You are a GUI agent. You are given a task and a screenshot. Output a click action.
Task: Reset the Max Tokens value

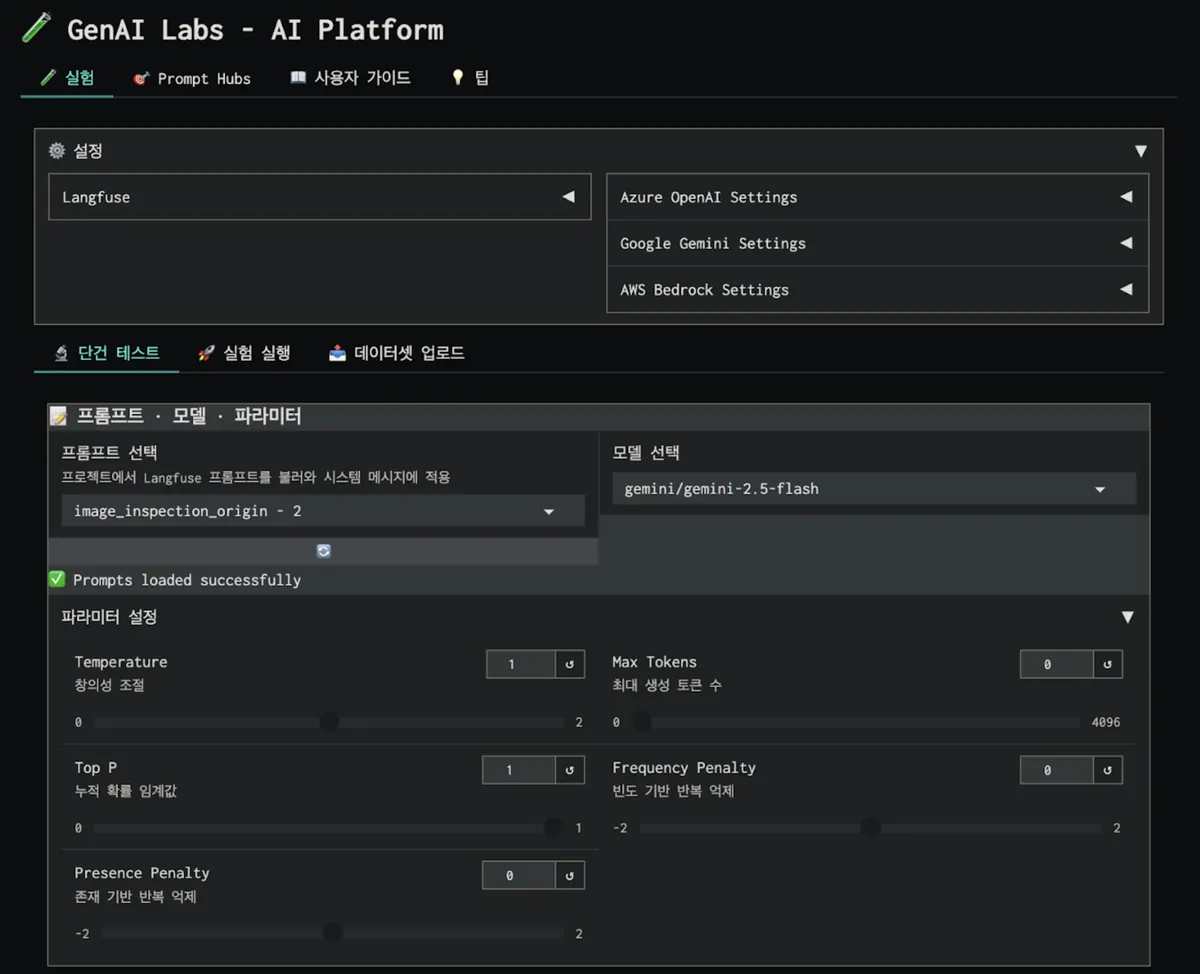[x=1107, y=664]
